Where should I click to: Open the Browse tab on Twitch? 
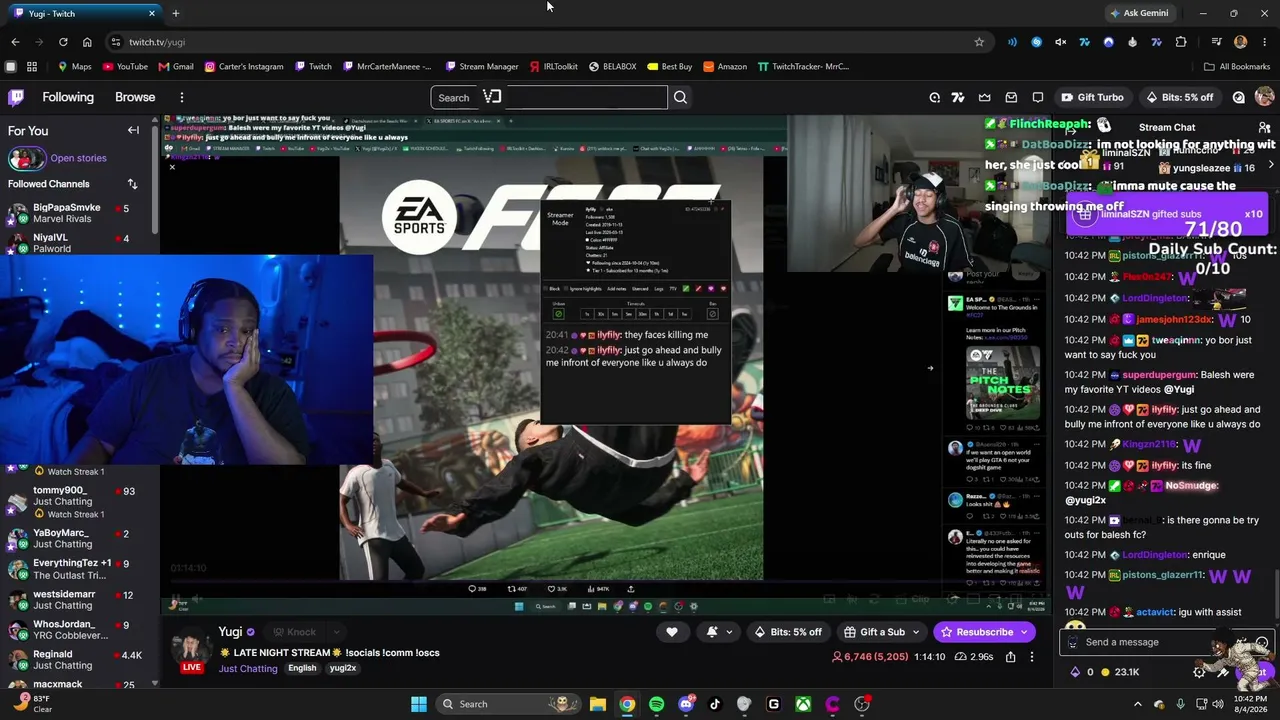click(135, 97)
